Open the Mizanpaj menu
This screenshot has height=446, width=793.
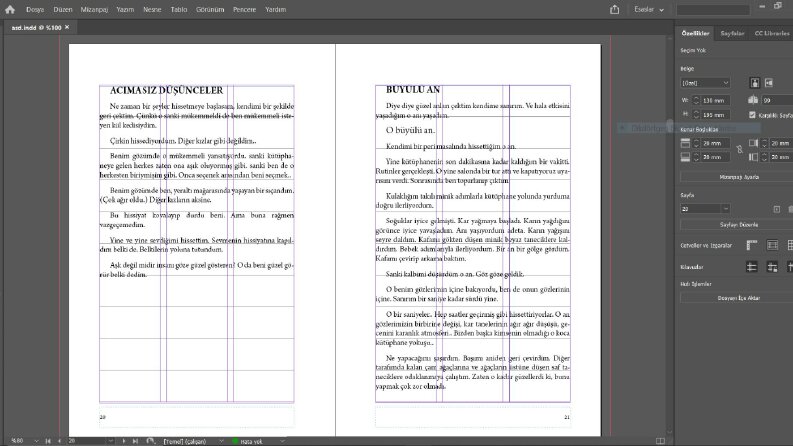(x=95, y=9)
